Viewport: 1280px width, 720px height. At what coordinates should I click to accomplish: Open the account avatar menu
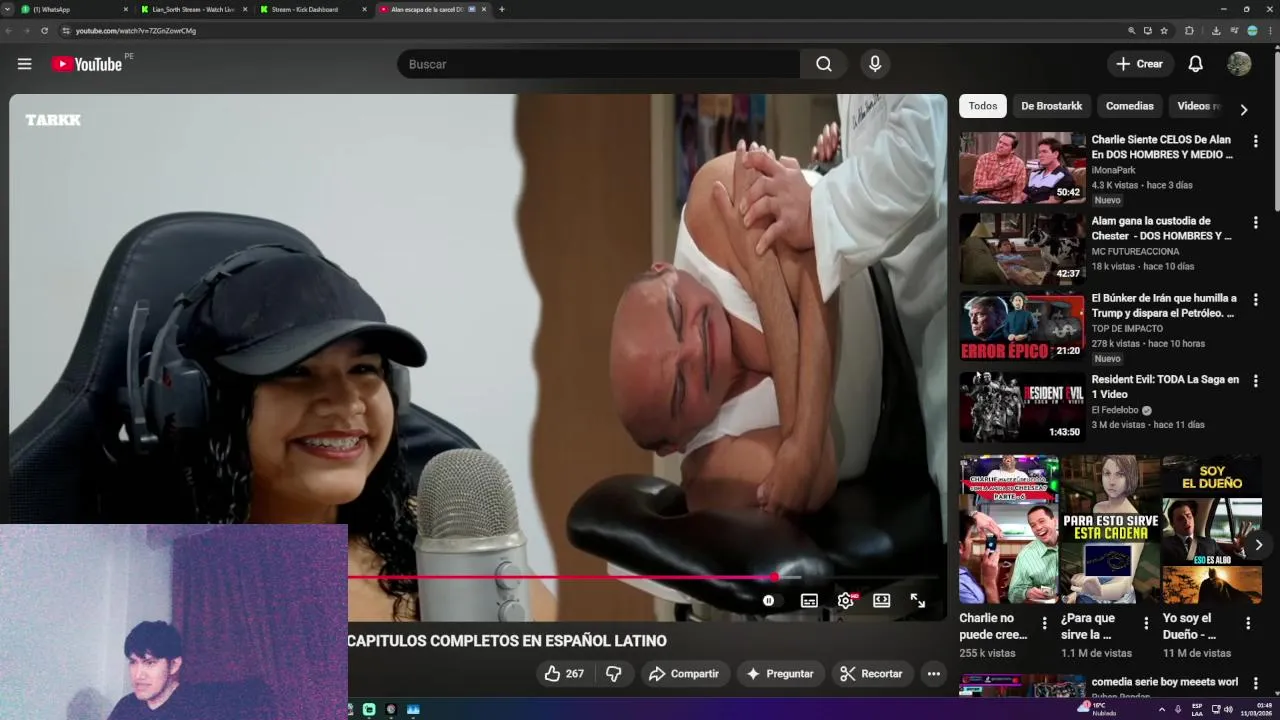point(1239,64)
